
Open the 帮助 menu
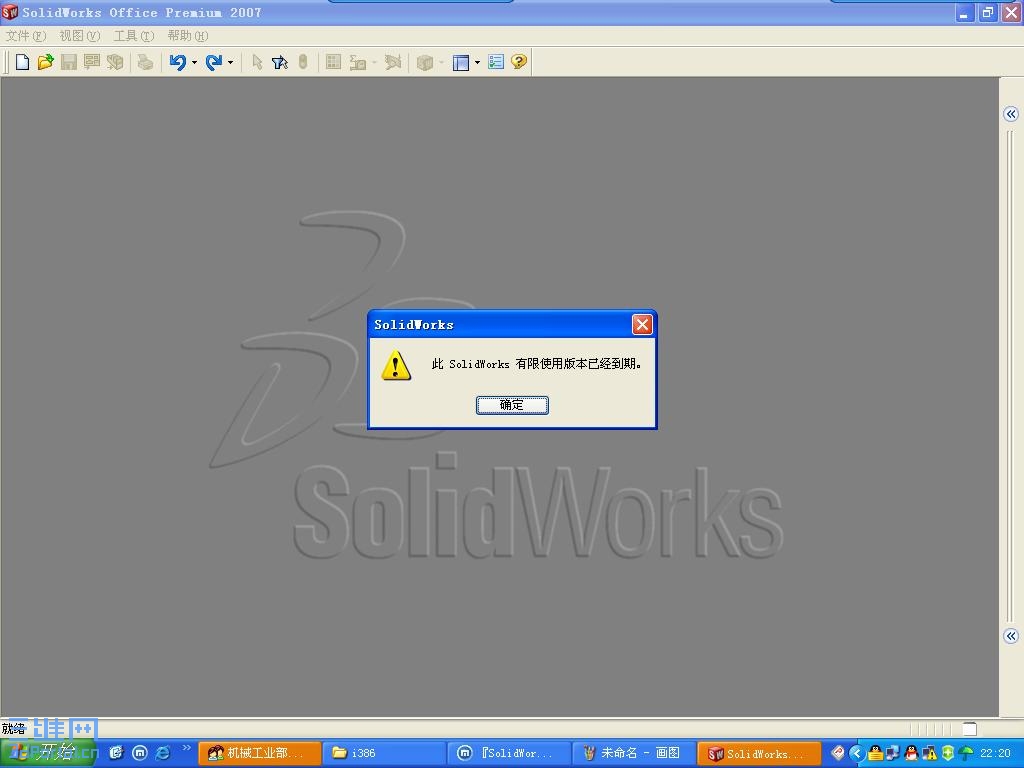click(x=188, y=36)
